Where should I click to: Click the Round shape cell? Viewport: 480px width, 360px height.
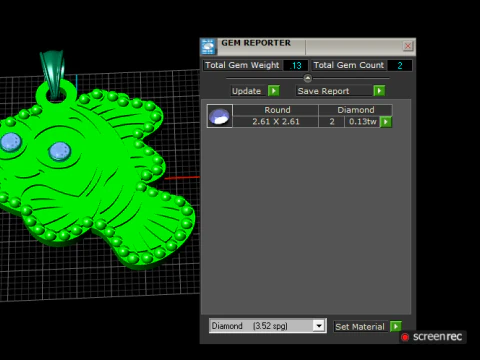coord(276,110)
